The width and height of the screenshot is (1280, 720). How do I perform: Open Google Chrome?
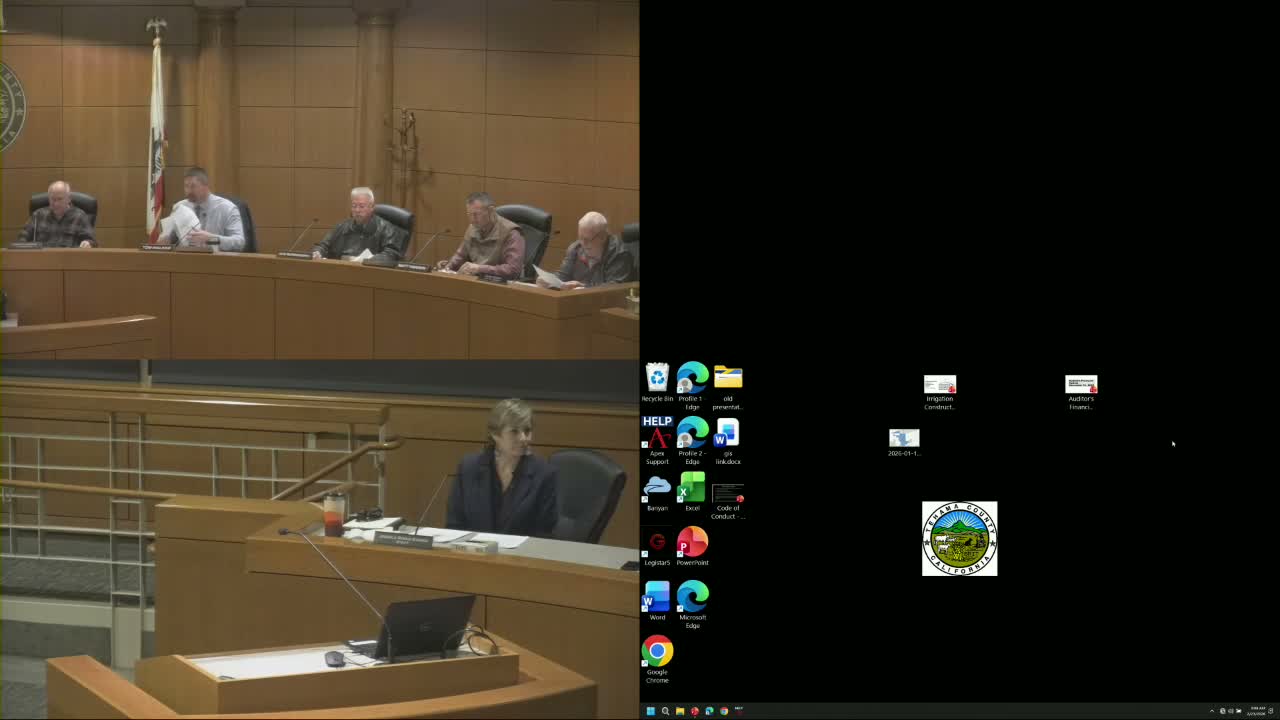click(x=657, y=655)
